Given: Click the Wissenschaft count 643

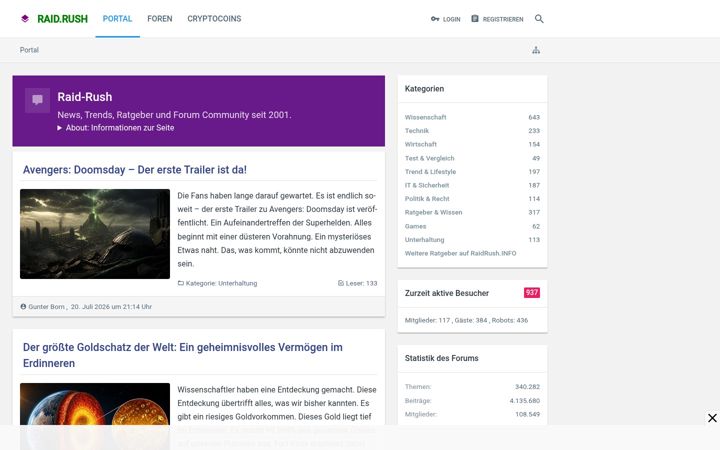Looking at the screenshot, I should pos(534,117).
